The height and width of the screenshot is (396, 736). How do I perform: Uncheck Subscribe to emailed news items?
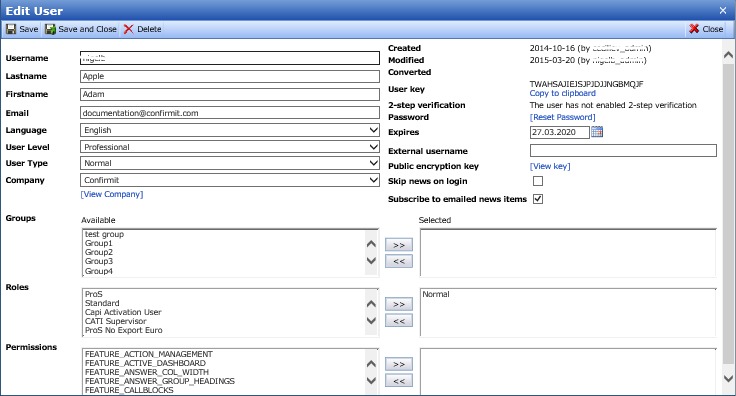pos(538,199)
